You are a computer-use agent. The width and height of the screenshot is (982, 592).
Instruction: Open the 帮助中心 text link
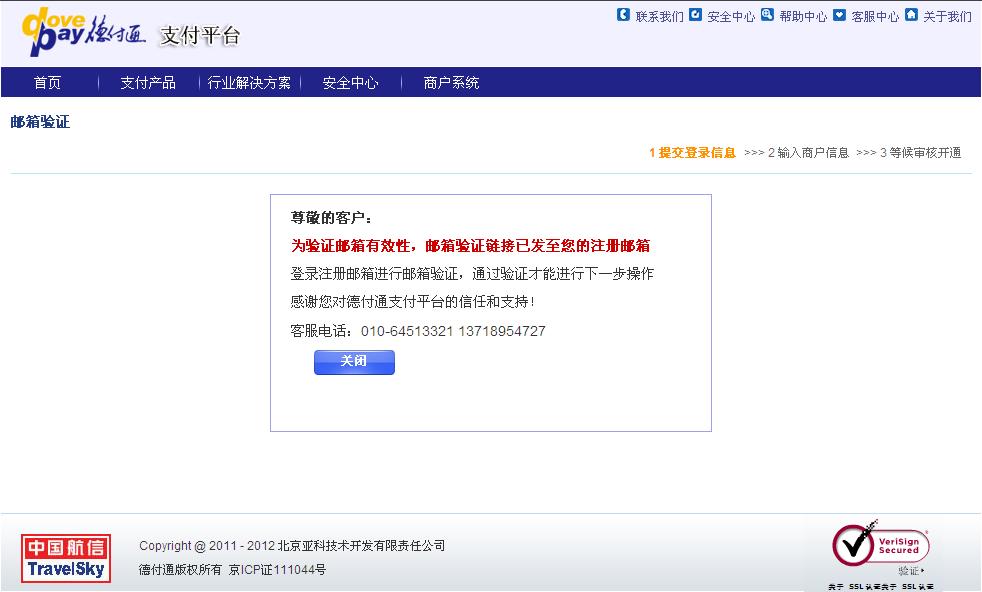tap(803, 17)
